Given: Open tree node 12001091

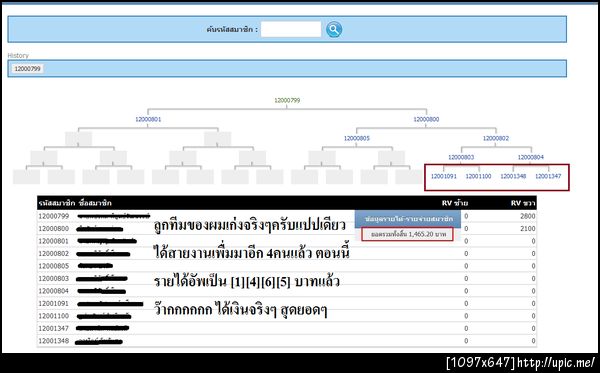Looking at the screenshot, I should coord(443,176).
